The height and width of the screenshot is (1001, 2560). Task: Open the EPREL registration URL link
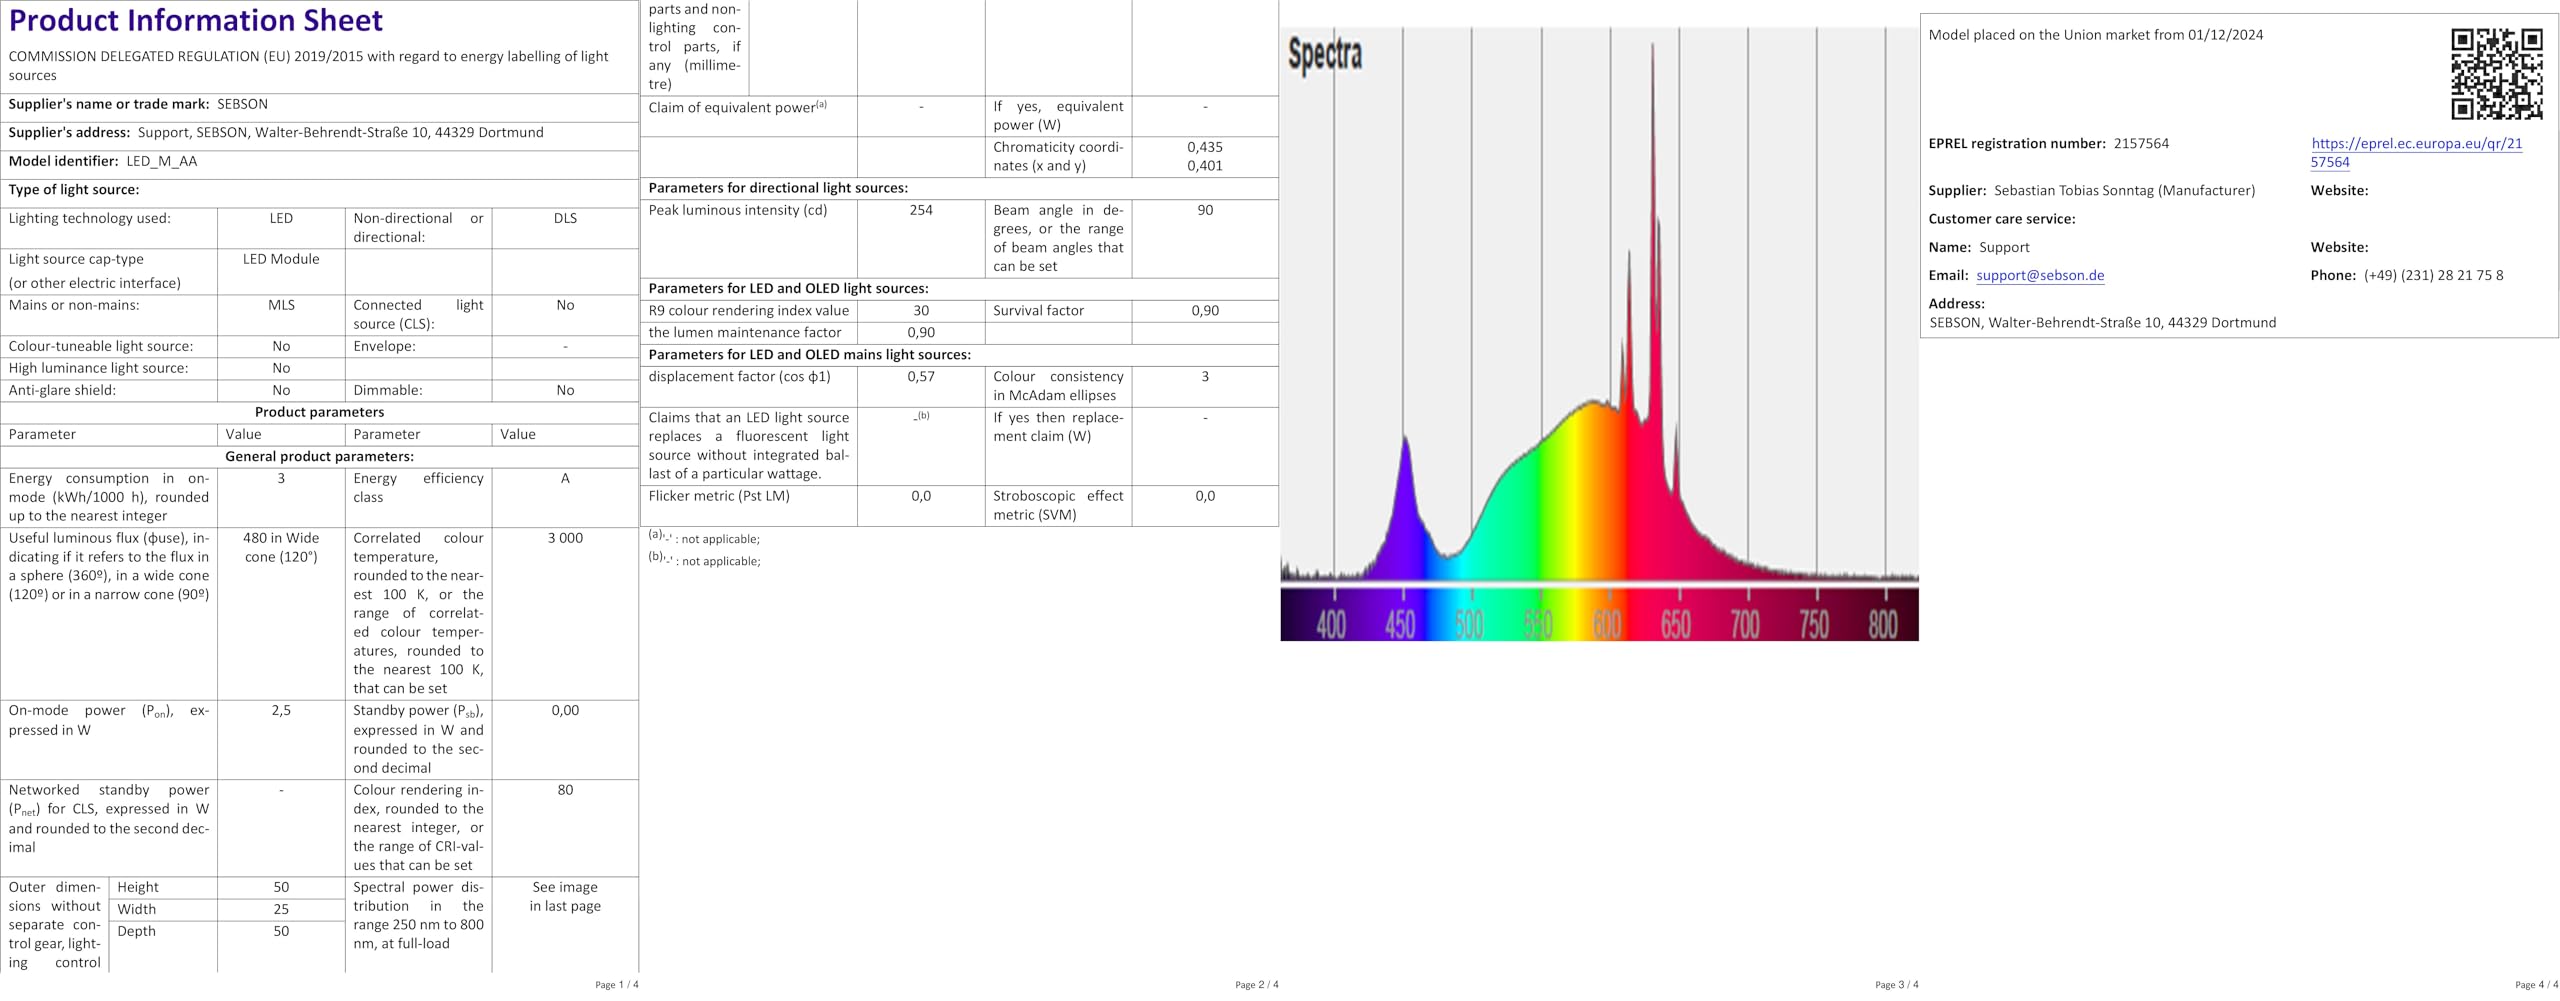(x=2416, y=144)
